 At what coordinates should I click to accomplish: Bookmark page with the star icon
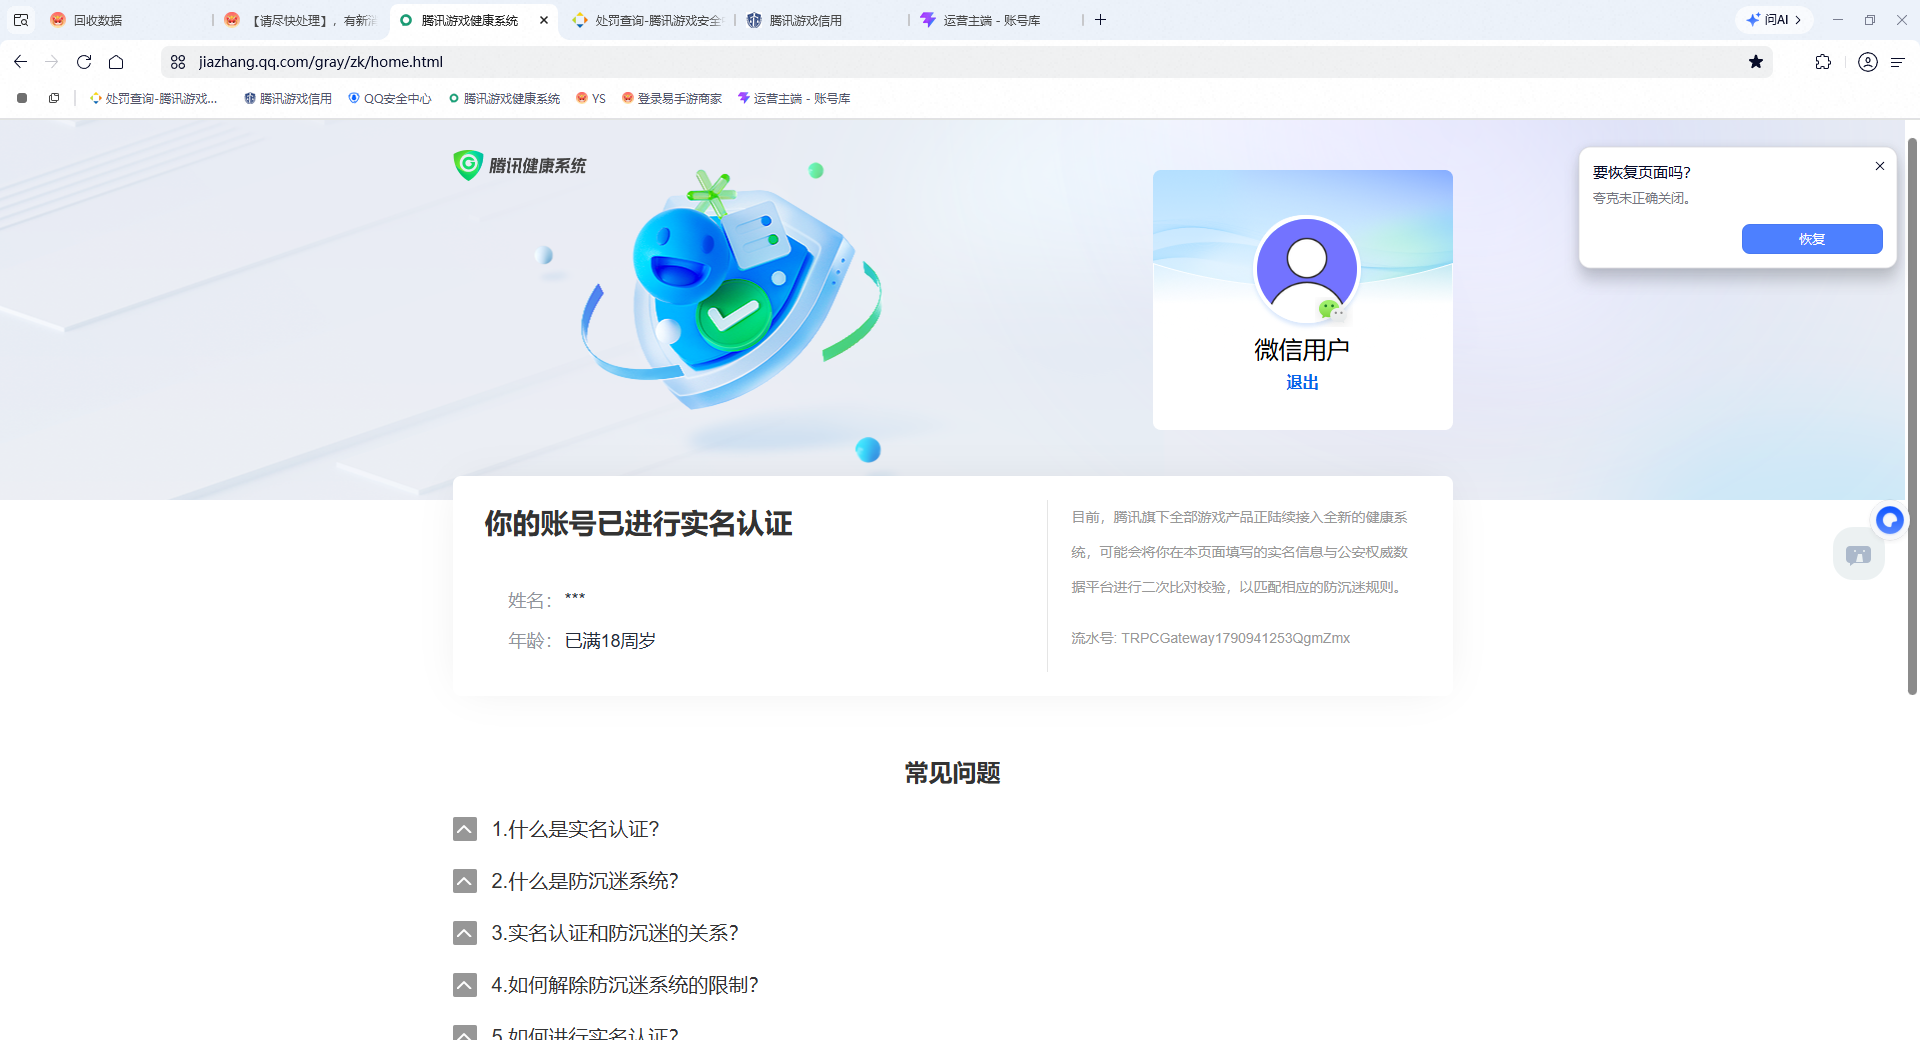pos(1756,62)
